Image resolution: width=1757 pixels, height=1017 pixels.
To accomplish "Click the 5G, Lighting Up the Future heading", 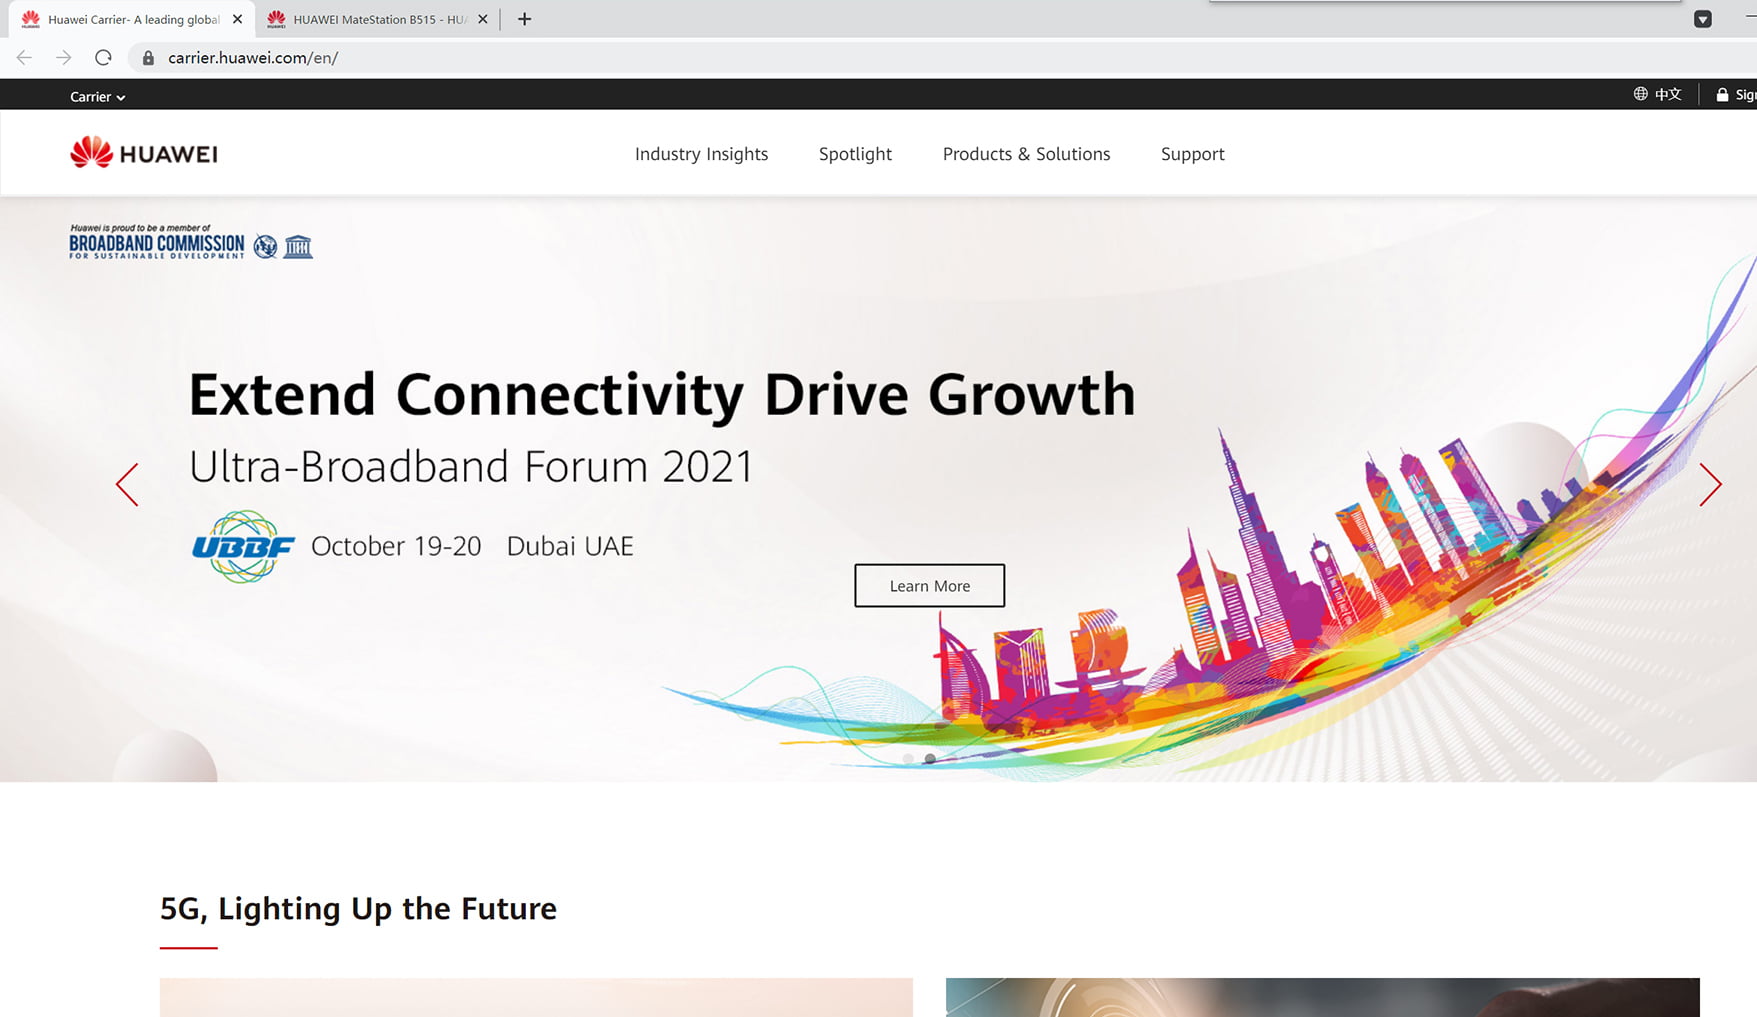I will (358, 909).
